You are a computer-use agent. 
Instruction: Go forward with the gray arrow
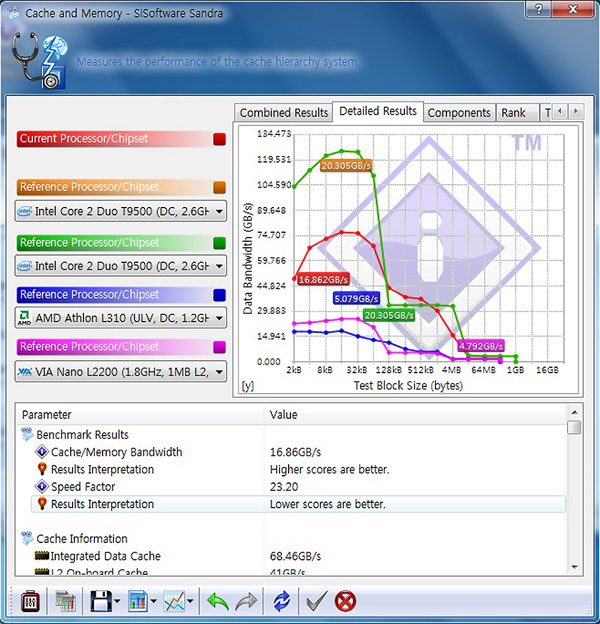point(246,601)
